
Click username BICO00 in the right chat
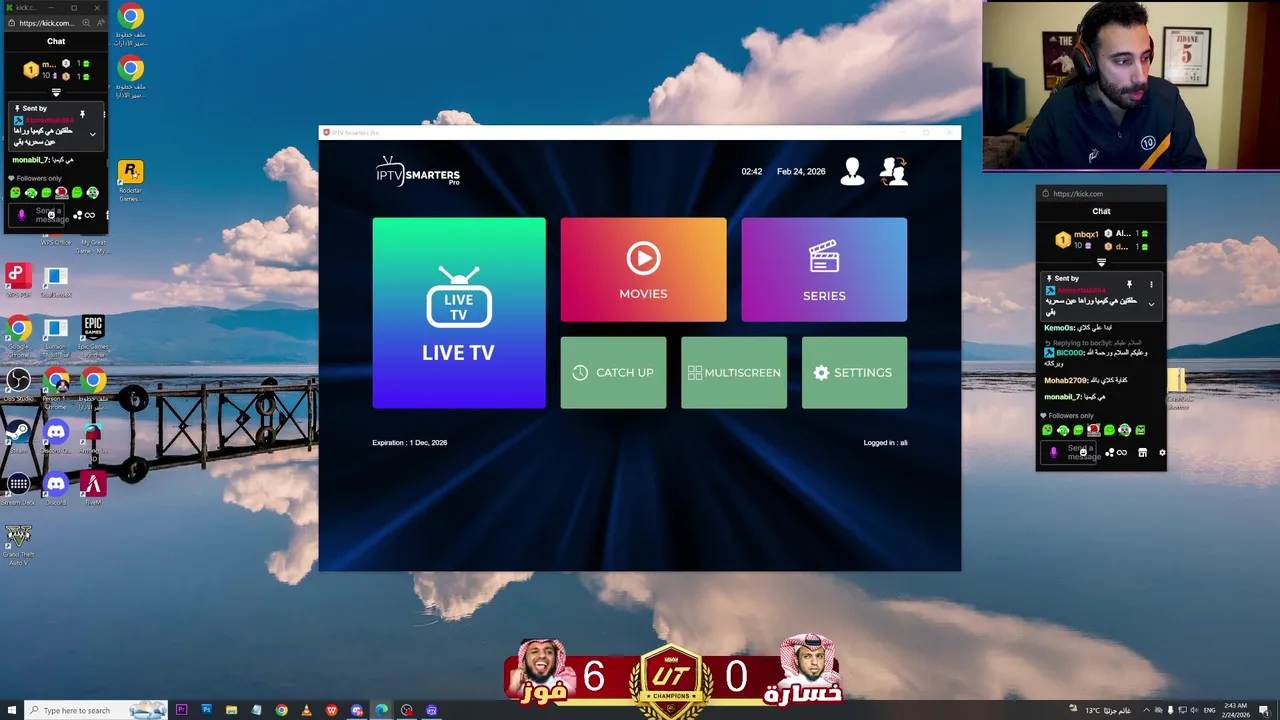(x=1069, y=353)
